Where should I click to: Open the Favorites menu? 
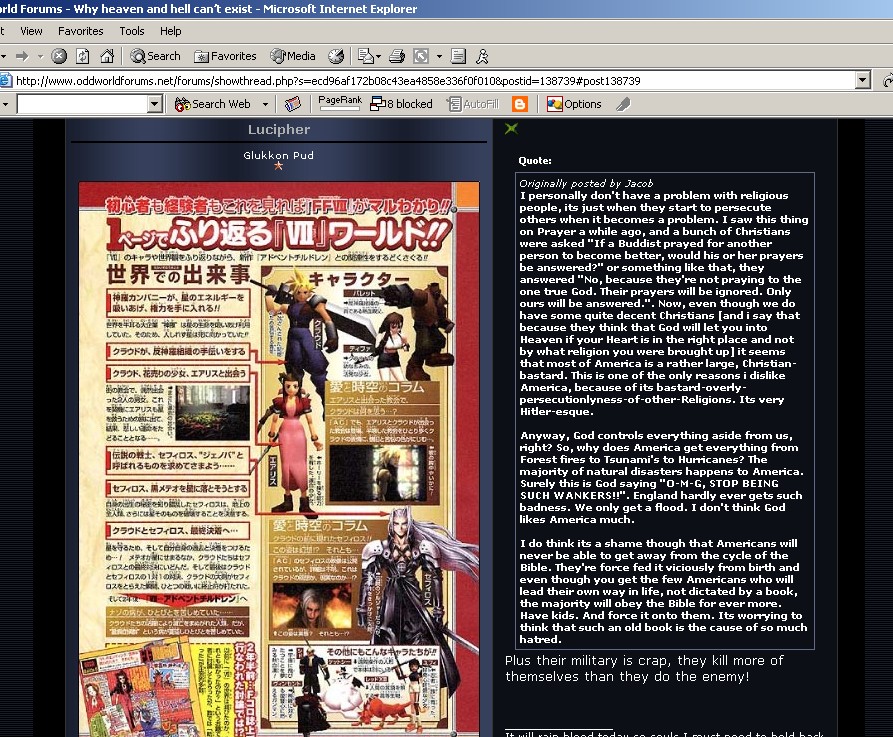pos(80,31)
